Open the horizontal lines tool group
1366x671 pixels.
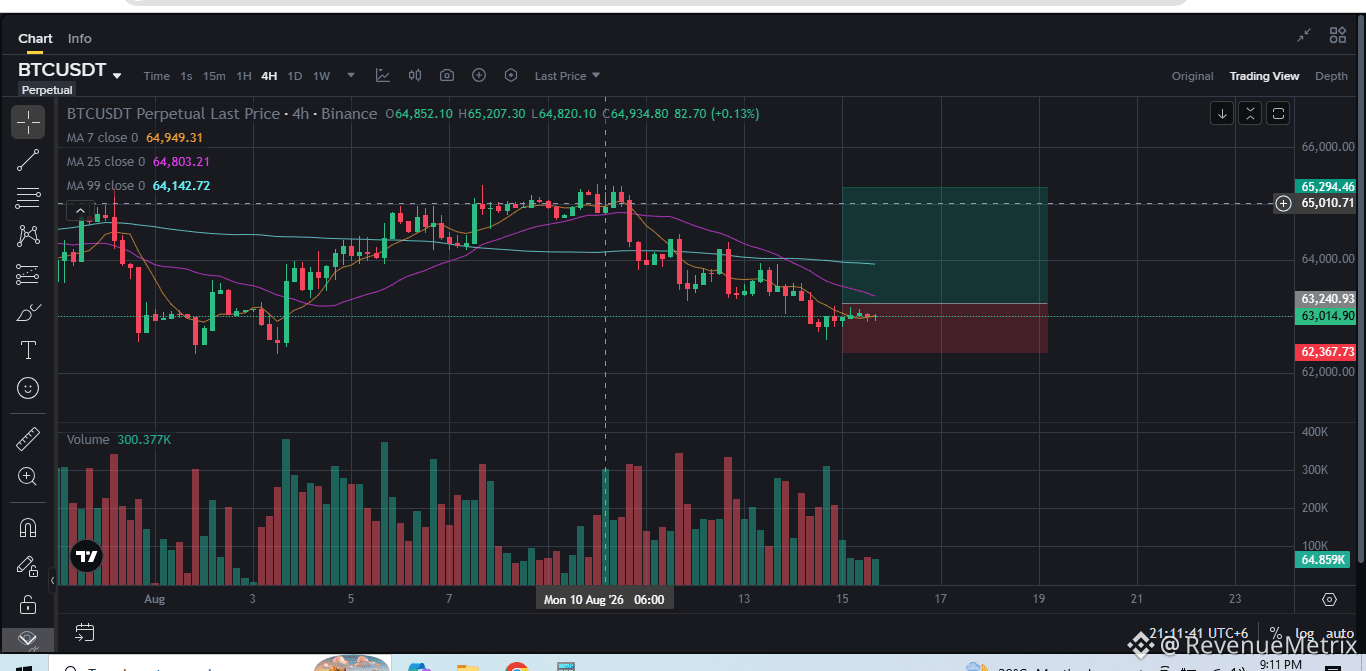click(28, 198)
